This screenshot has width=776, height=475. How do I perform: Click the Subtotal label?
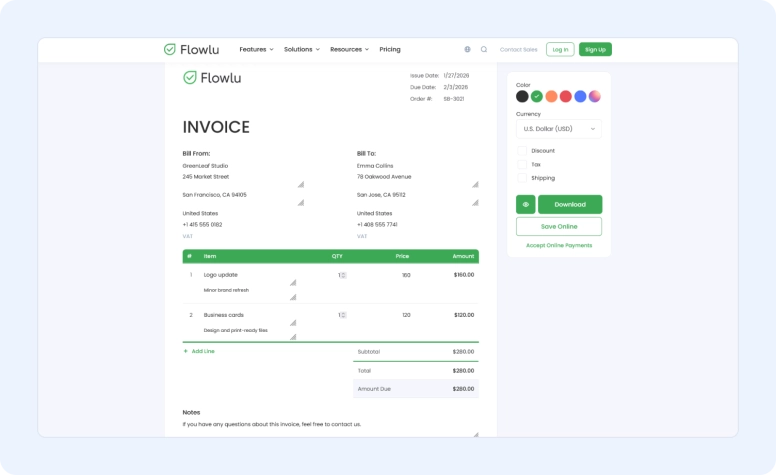click(x=369, y=352)
